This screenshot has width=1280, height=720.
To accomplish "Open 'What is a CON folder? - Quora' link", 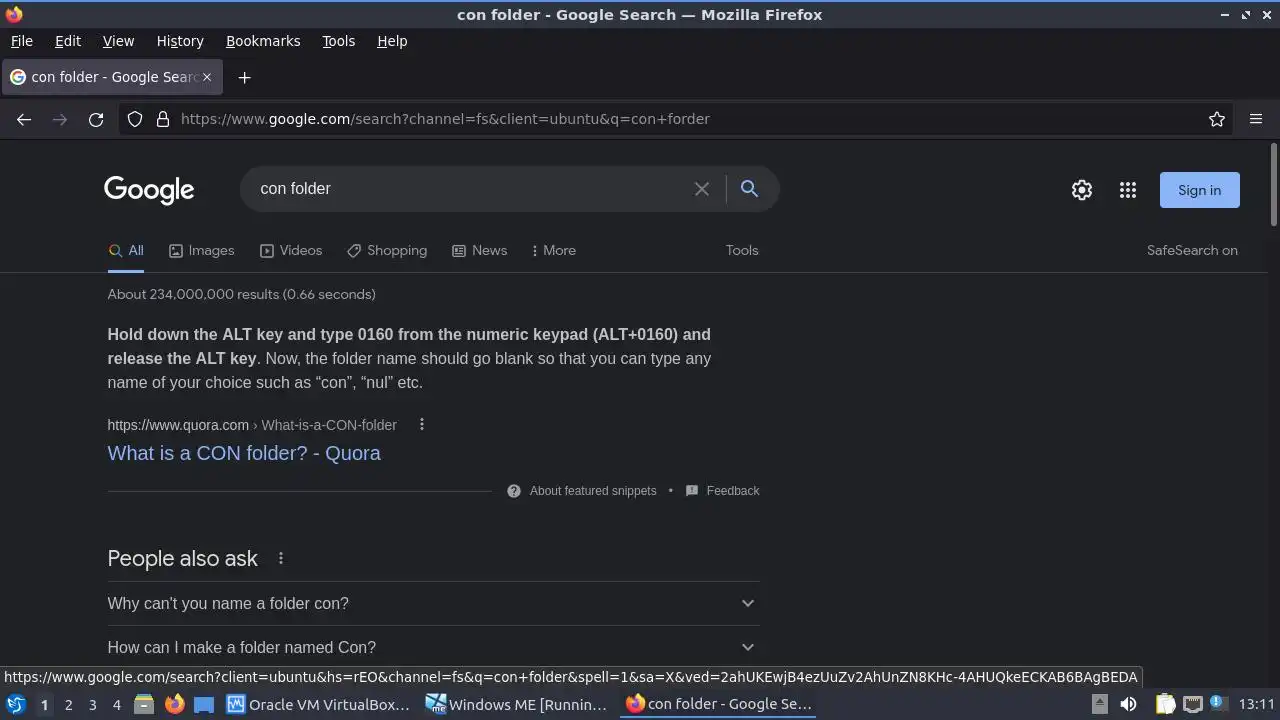I will (x=244, y=453).
